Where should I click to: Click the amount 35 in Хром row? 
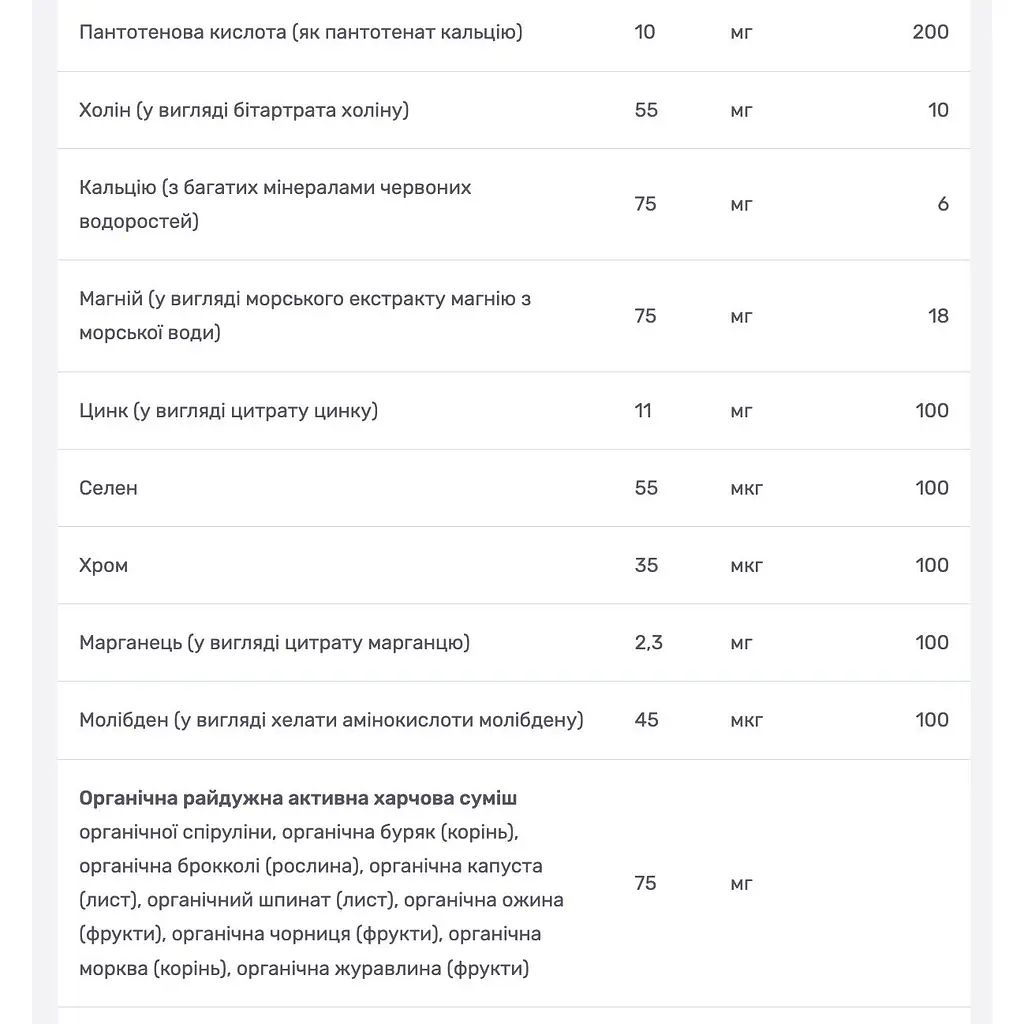pos(646,566)
